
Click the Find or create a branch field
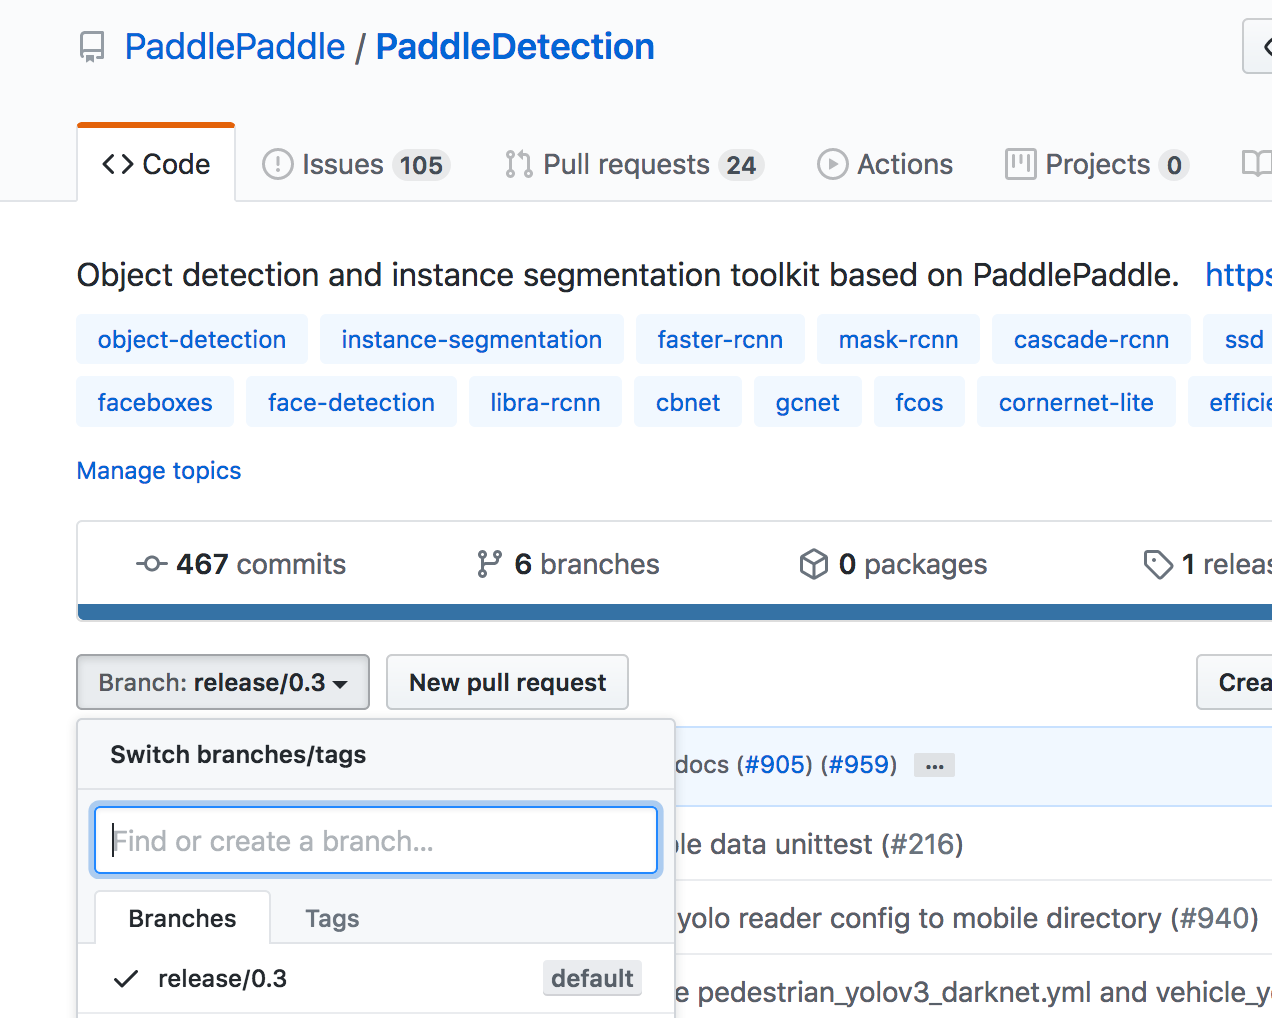click(376, 840)
